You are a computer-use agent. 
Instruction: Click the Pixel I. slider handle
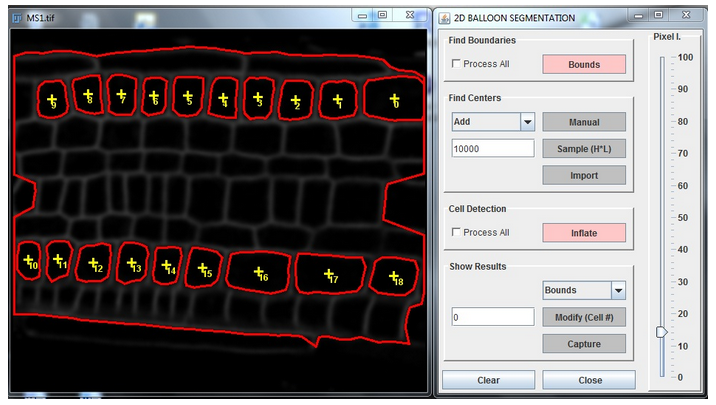click(x=661, y=332)
